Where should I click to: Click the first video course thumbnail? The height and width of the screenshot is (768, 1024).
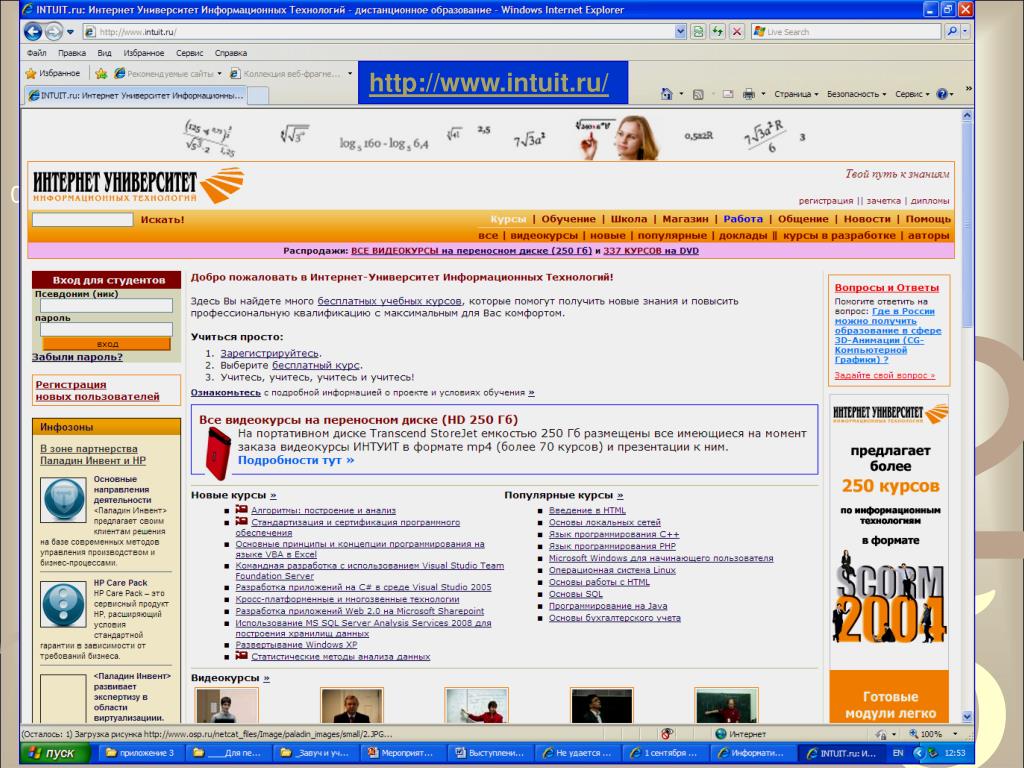click(227, 705)
